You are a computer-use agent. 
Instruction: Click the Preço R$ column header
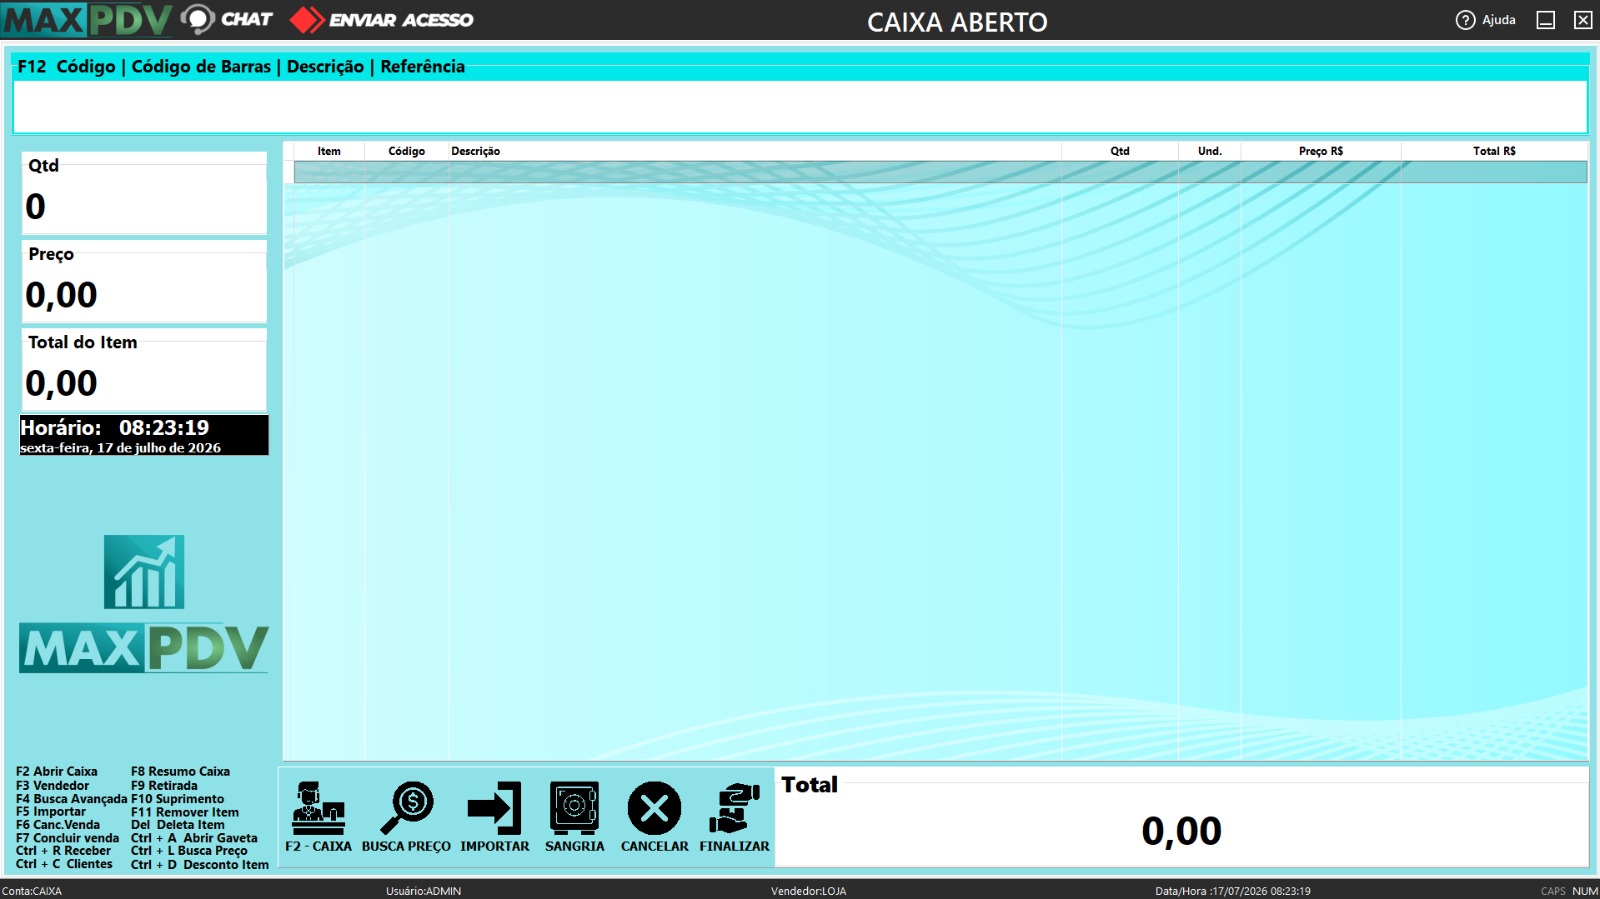1321,151
